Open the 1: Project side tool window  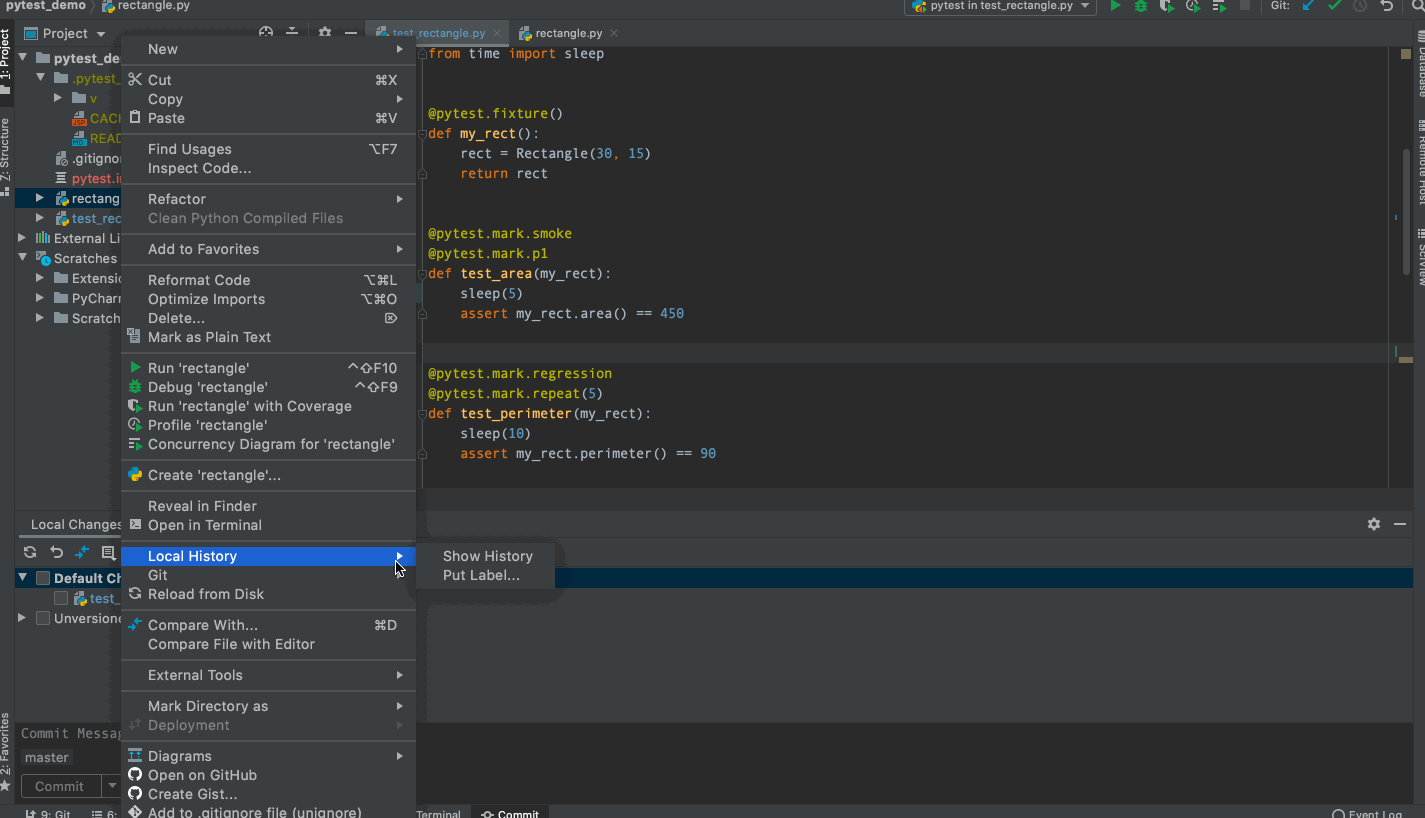(6, 62)
